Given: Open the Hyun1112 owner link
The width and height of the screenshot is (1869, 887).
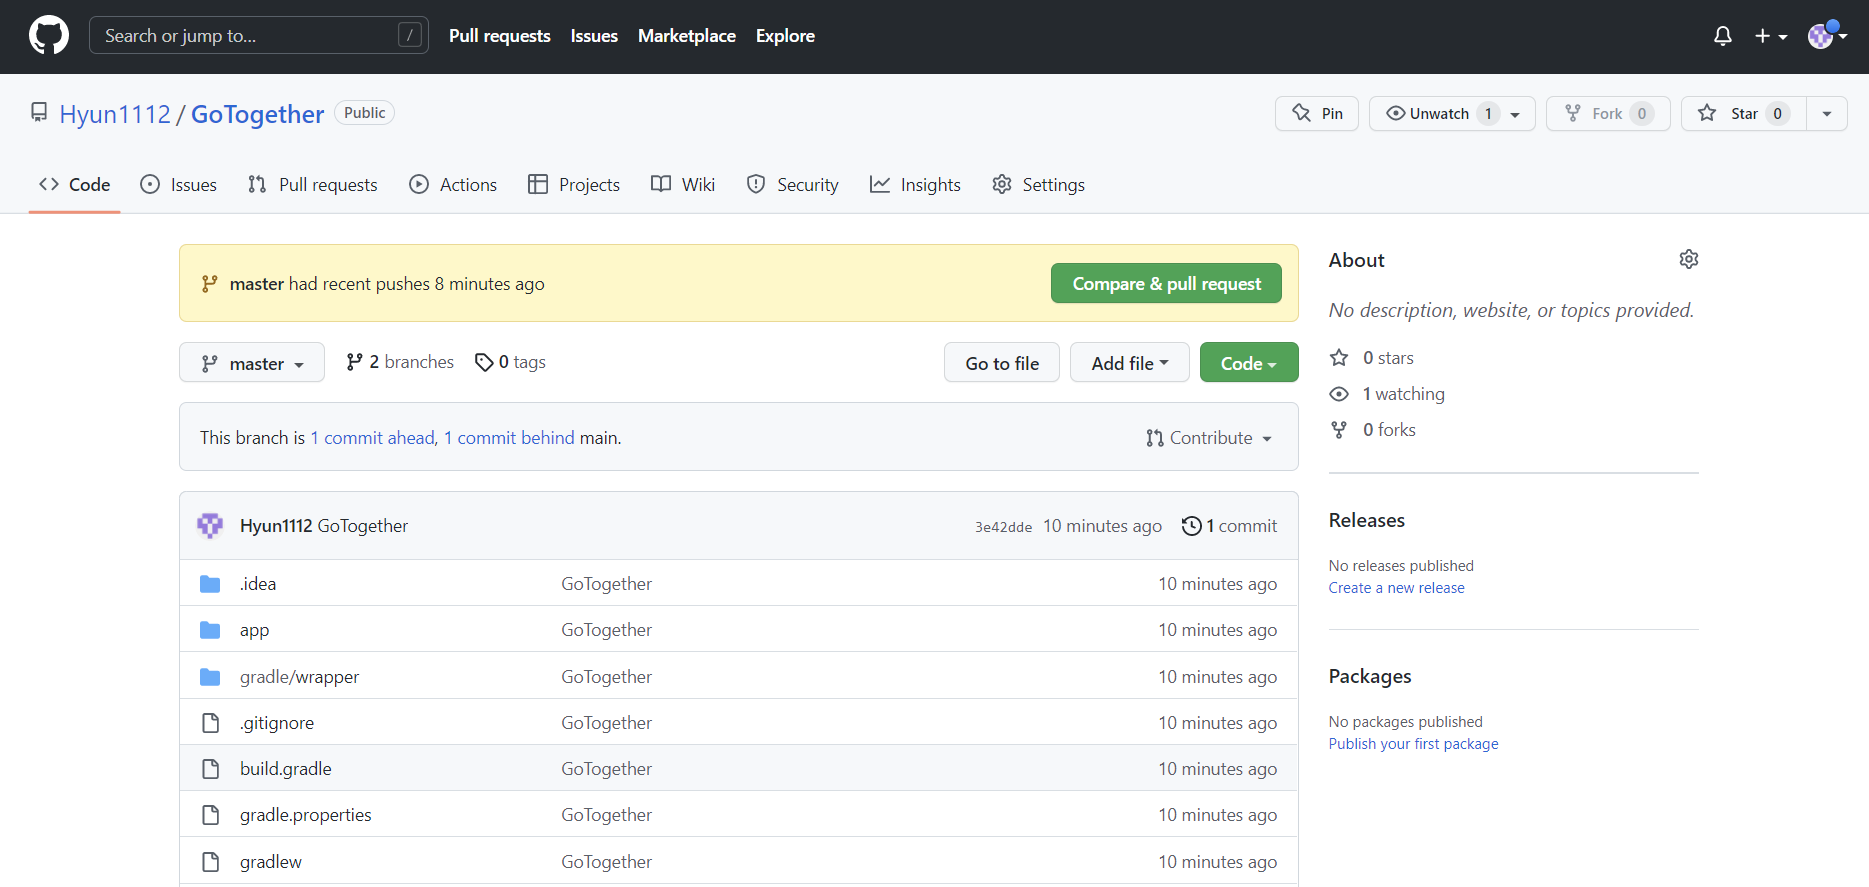Looking at the screenshot, I should click(115, 114).
